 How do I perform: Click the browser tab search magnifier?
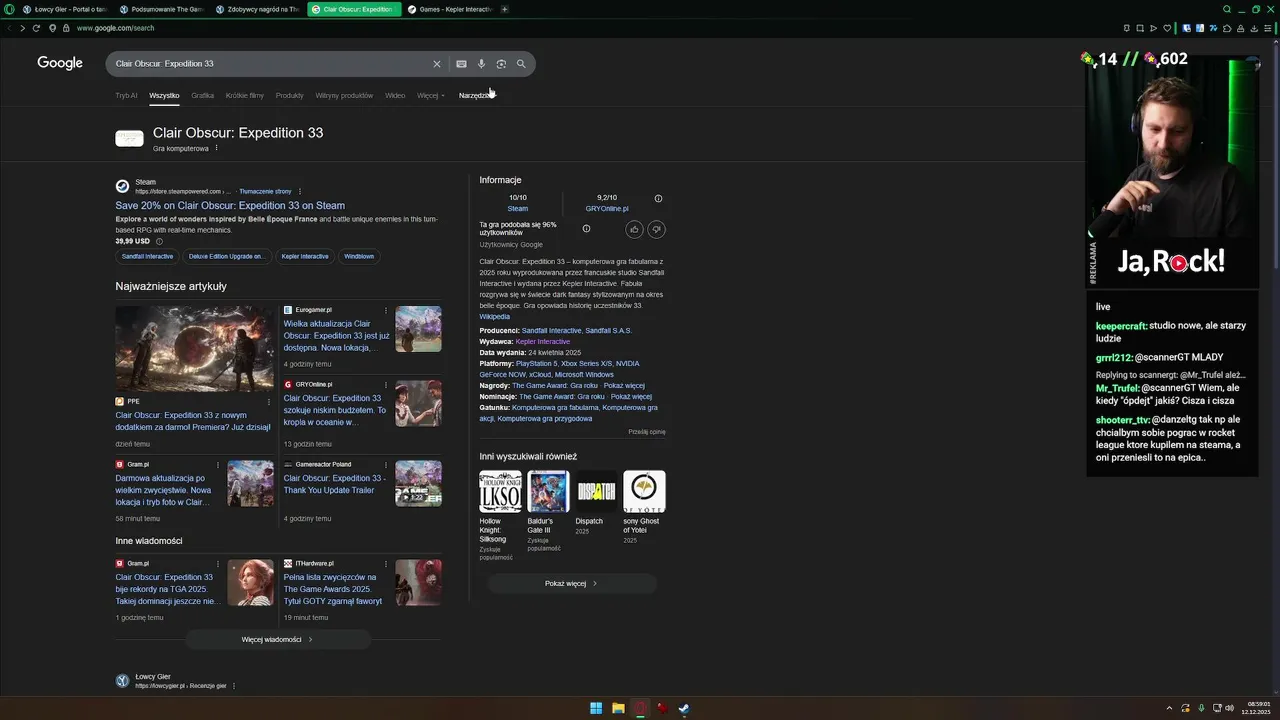coord(1227,9)
